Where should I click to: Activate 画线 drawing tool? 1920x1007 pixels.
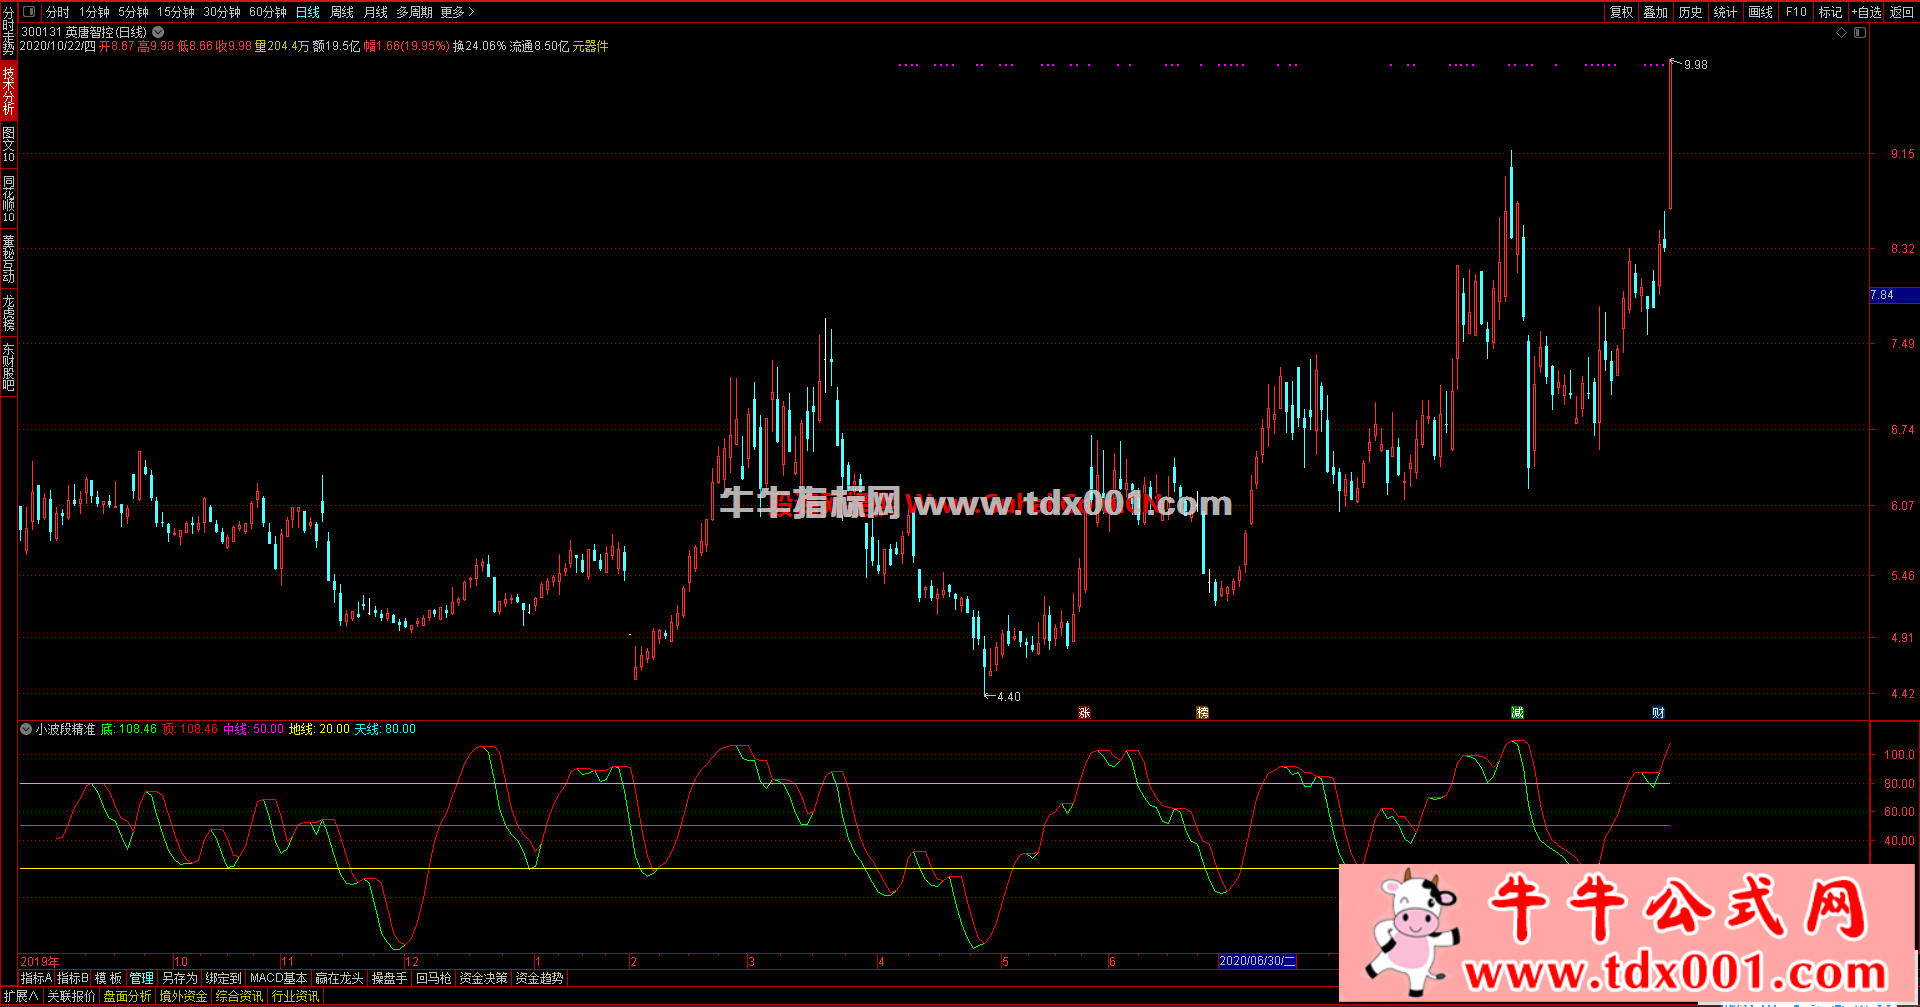point(1761,12)
